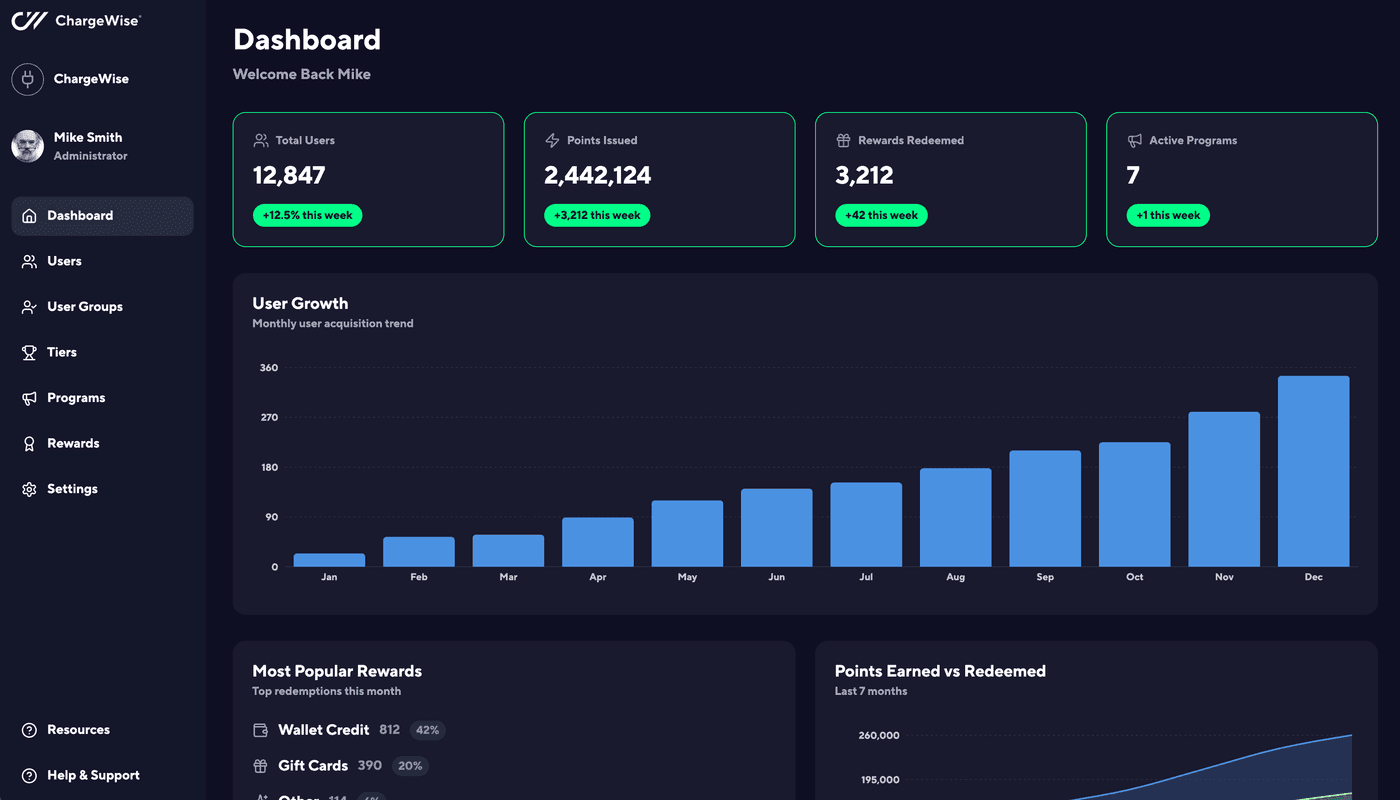Click the December bar in User Growth chart
1400x800 pixels.
(1313, 470)
